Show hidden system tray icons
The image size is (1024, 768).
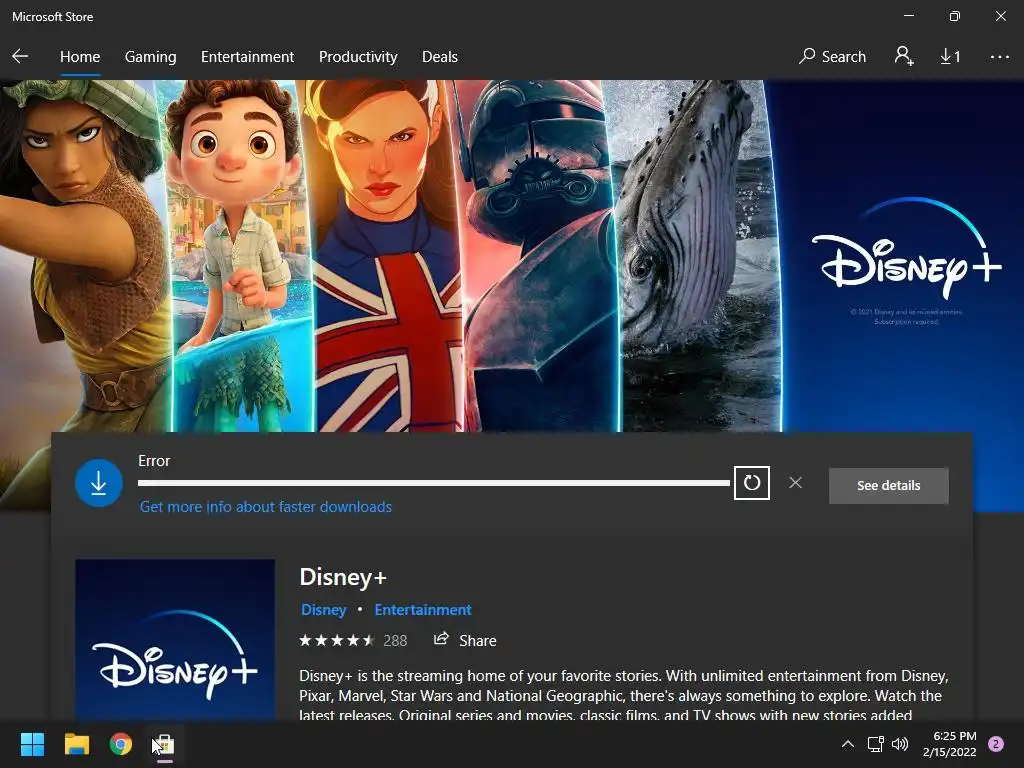(848, 744)
